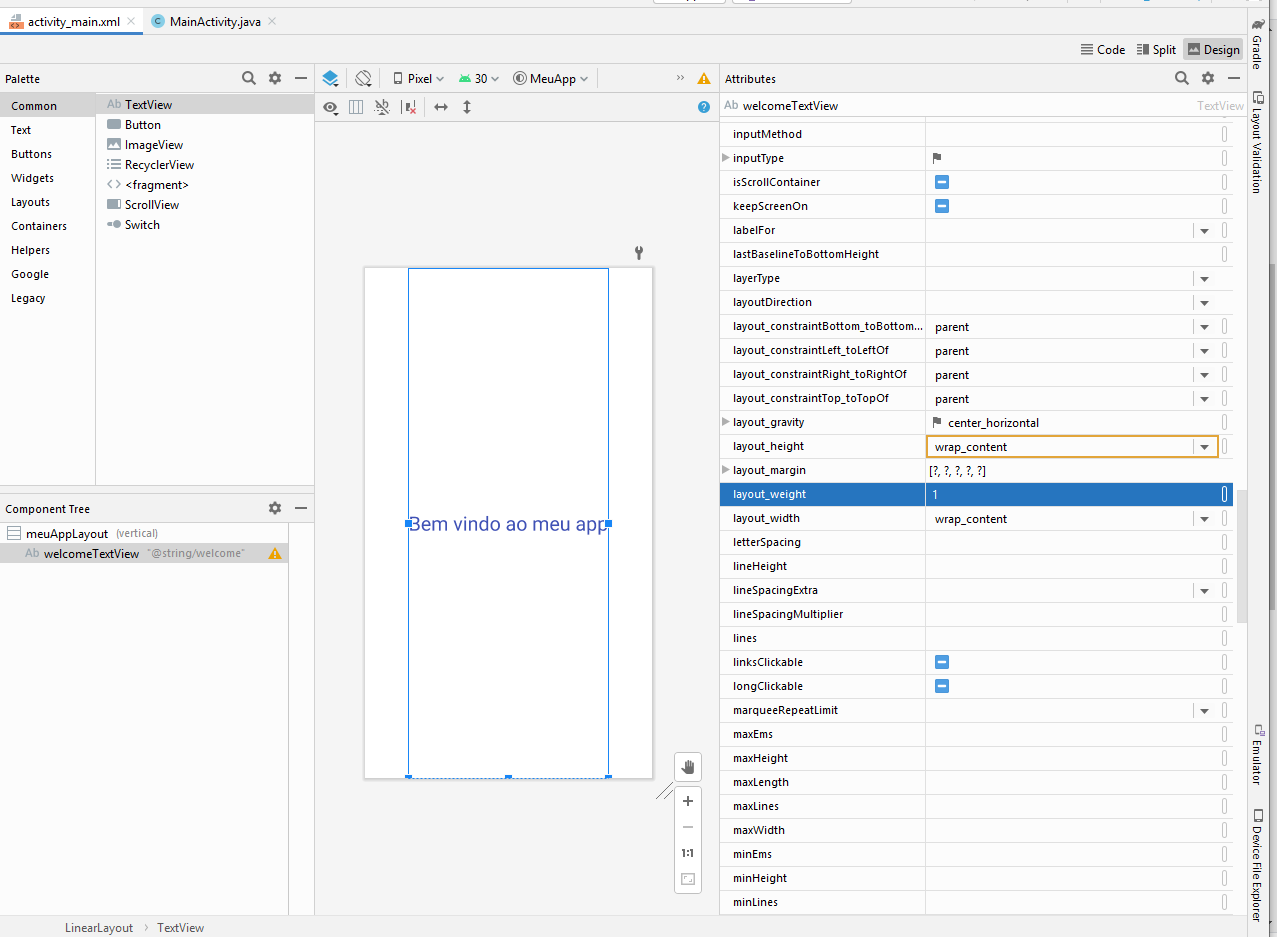The height and width of the screenshot is (937, 1277).
Task: Toggle the keepScreenOn attribute
Action: click(941, 206)
